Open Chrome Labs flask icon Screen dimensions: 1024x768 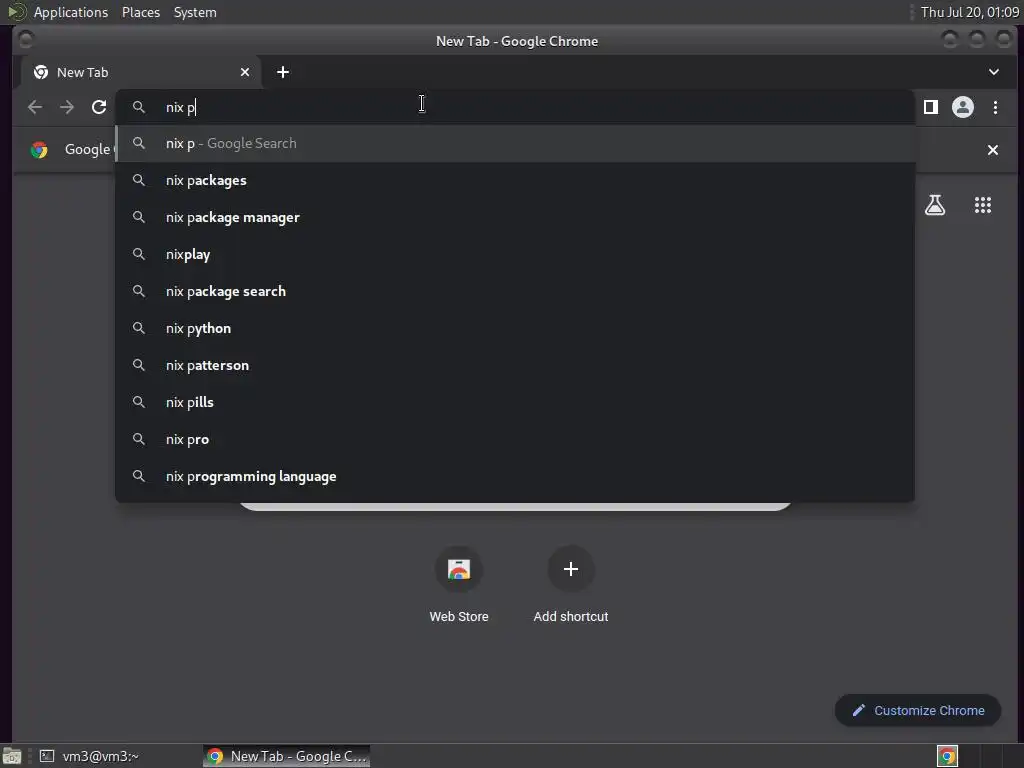pos(935,205)
